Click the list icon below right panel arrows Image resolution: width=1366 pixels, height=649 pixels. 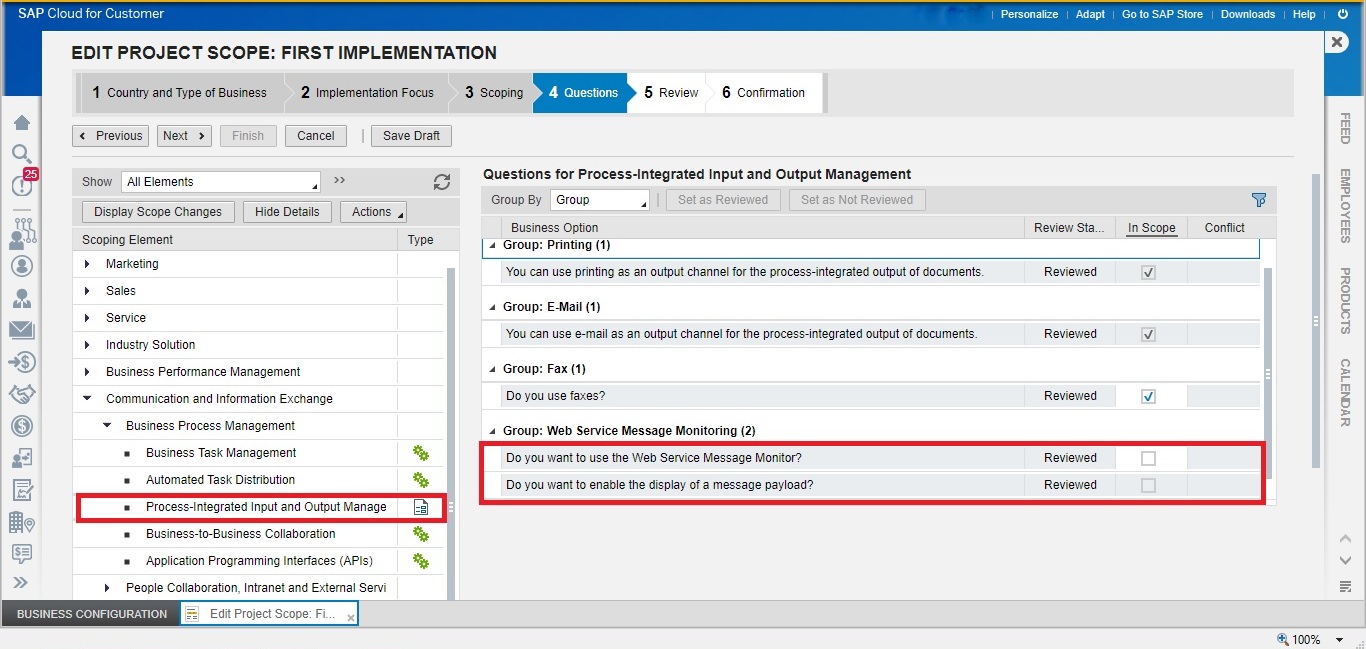tap(1345, 586)
